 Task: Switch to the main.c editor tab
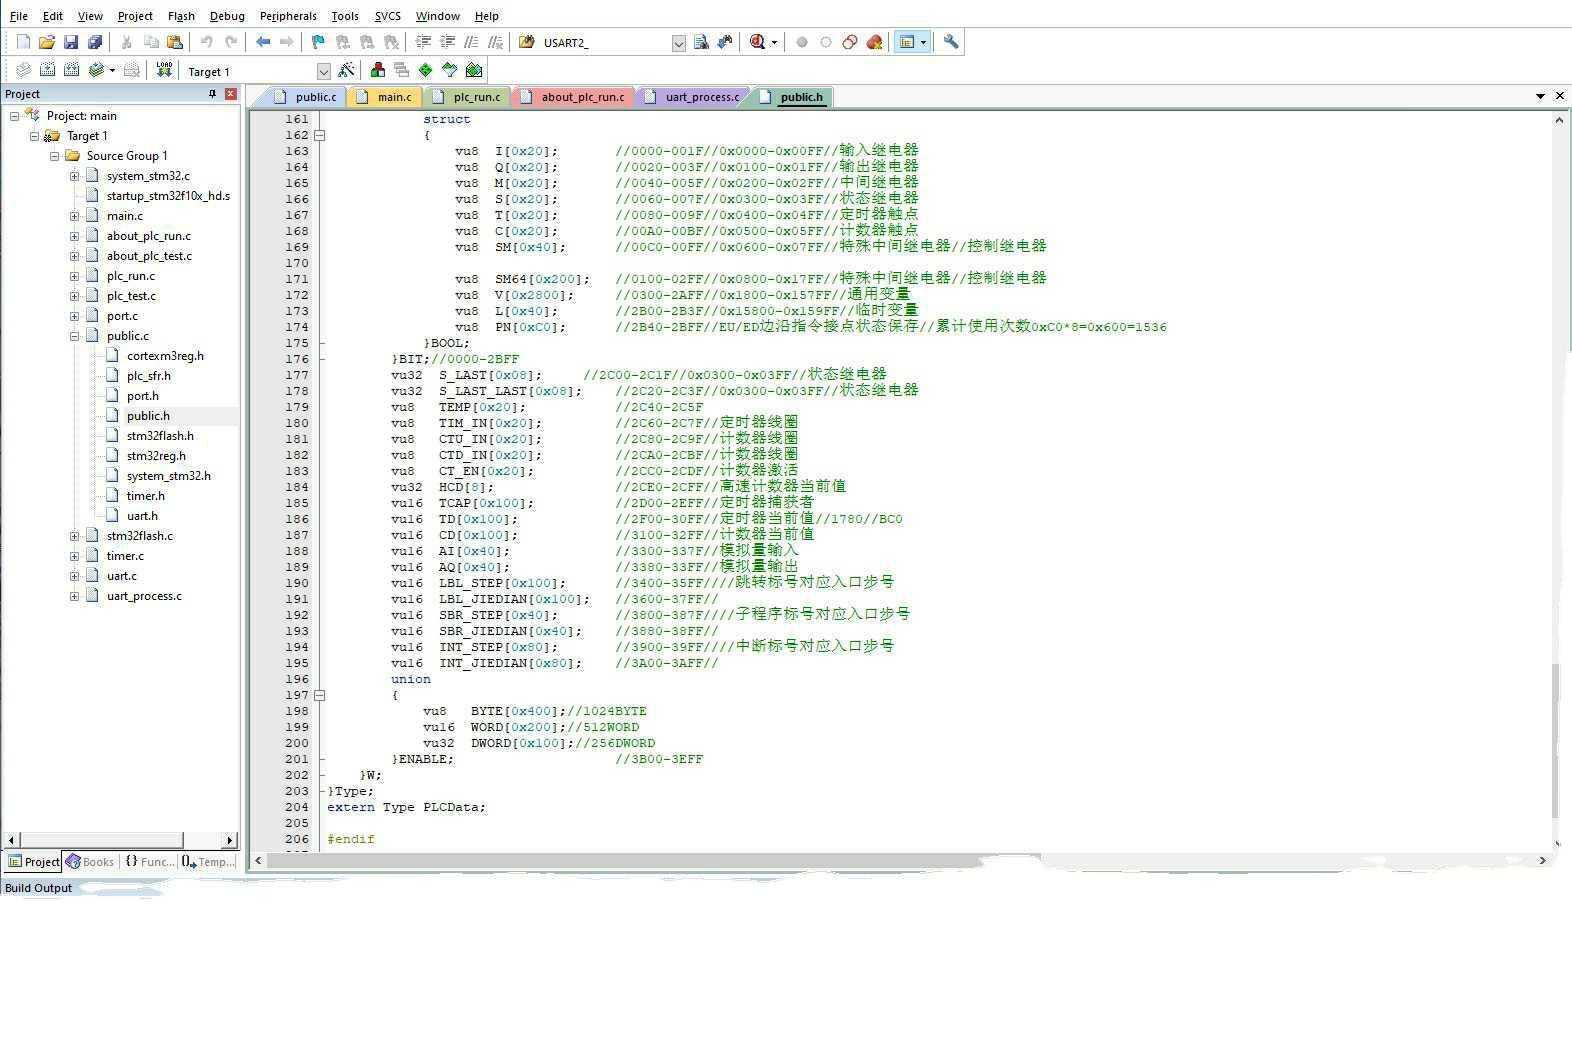click(385, 97)
